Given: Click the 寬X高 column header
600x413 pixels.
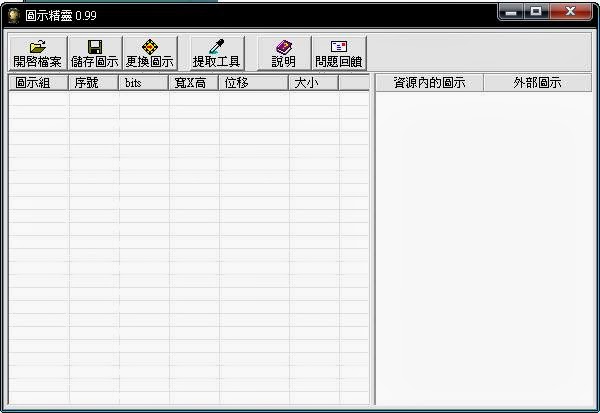Looking at the screenshot, I should tap(194, 83).
